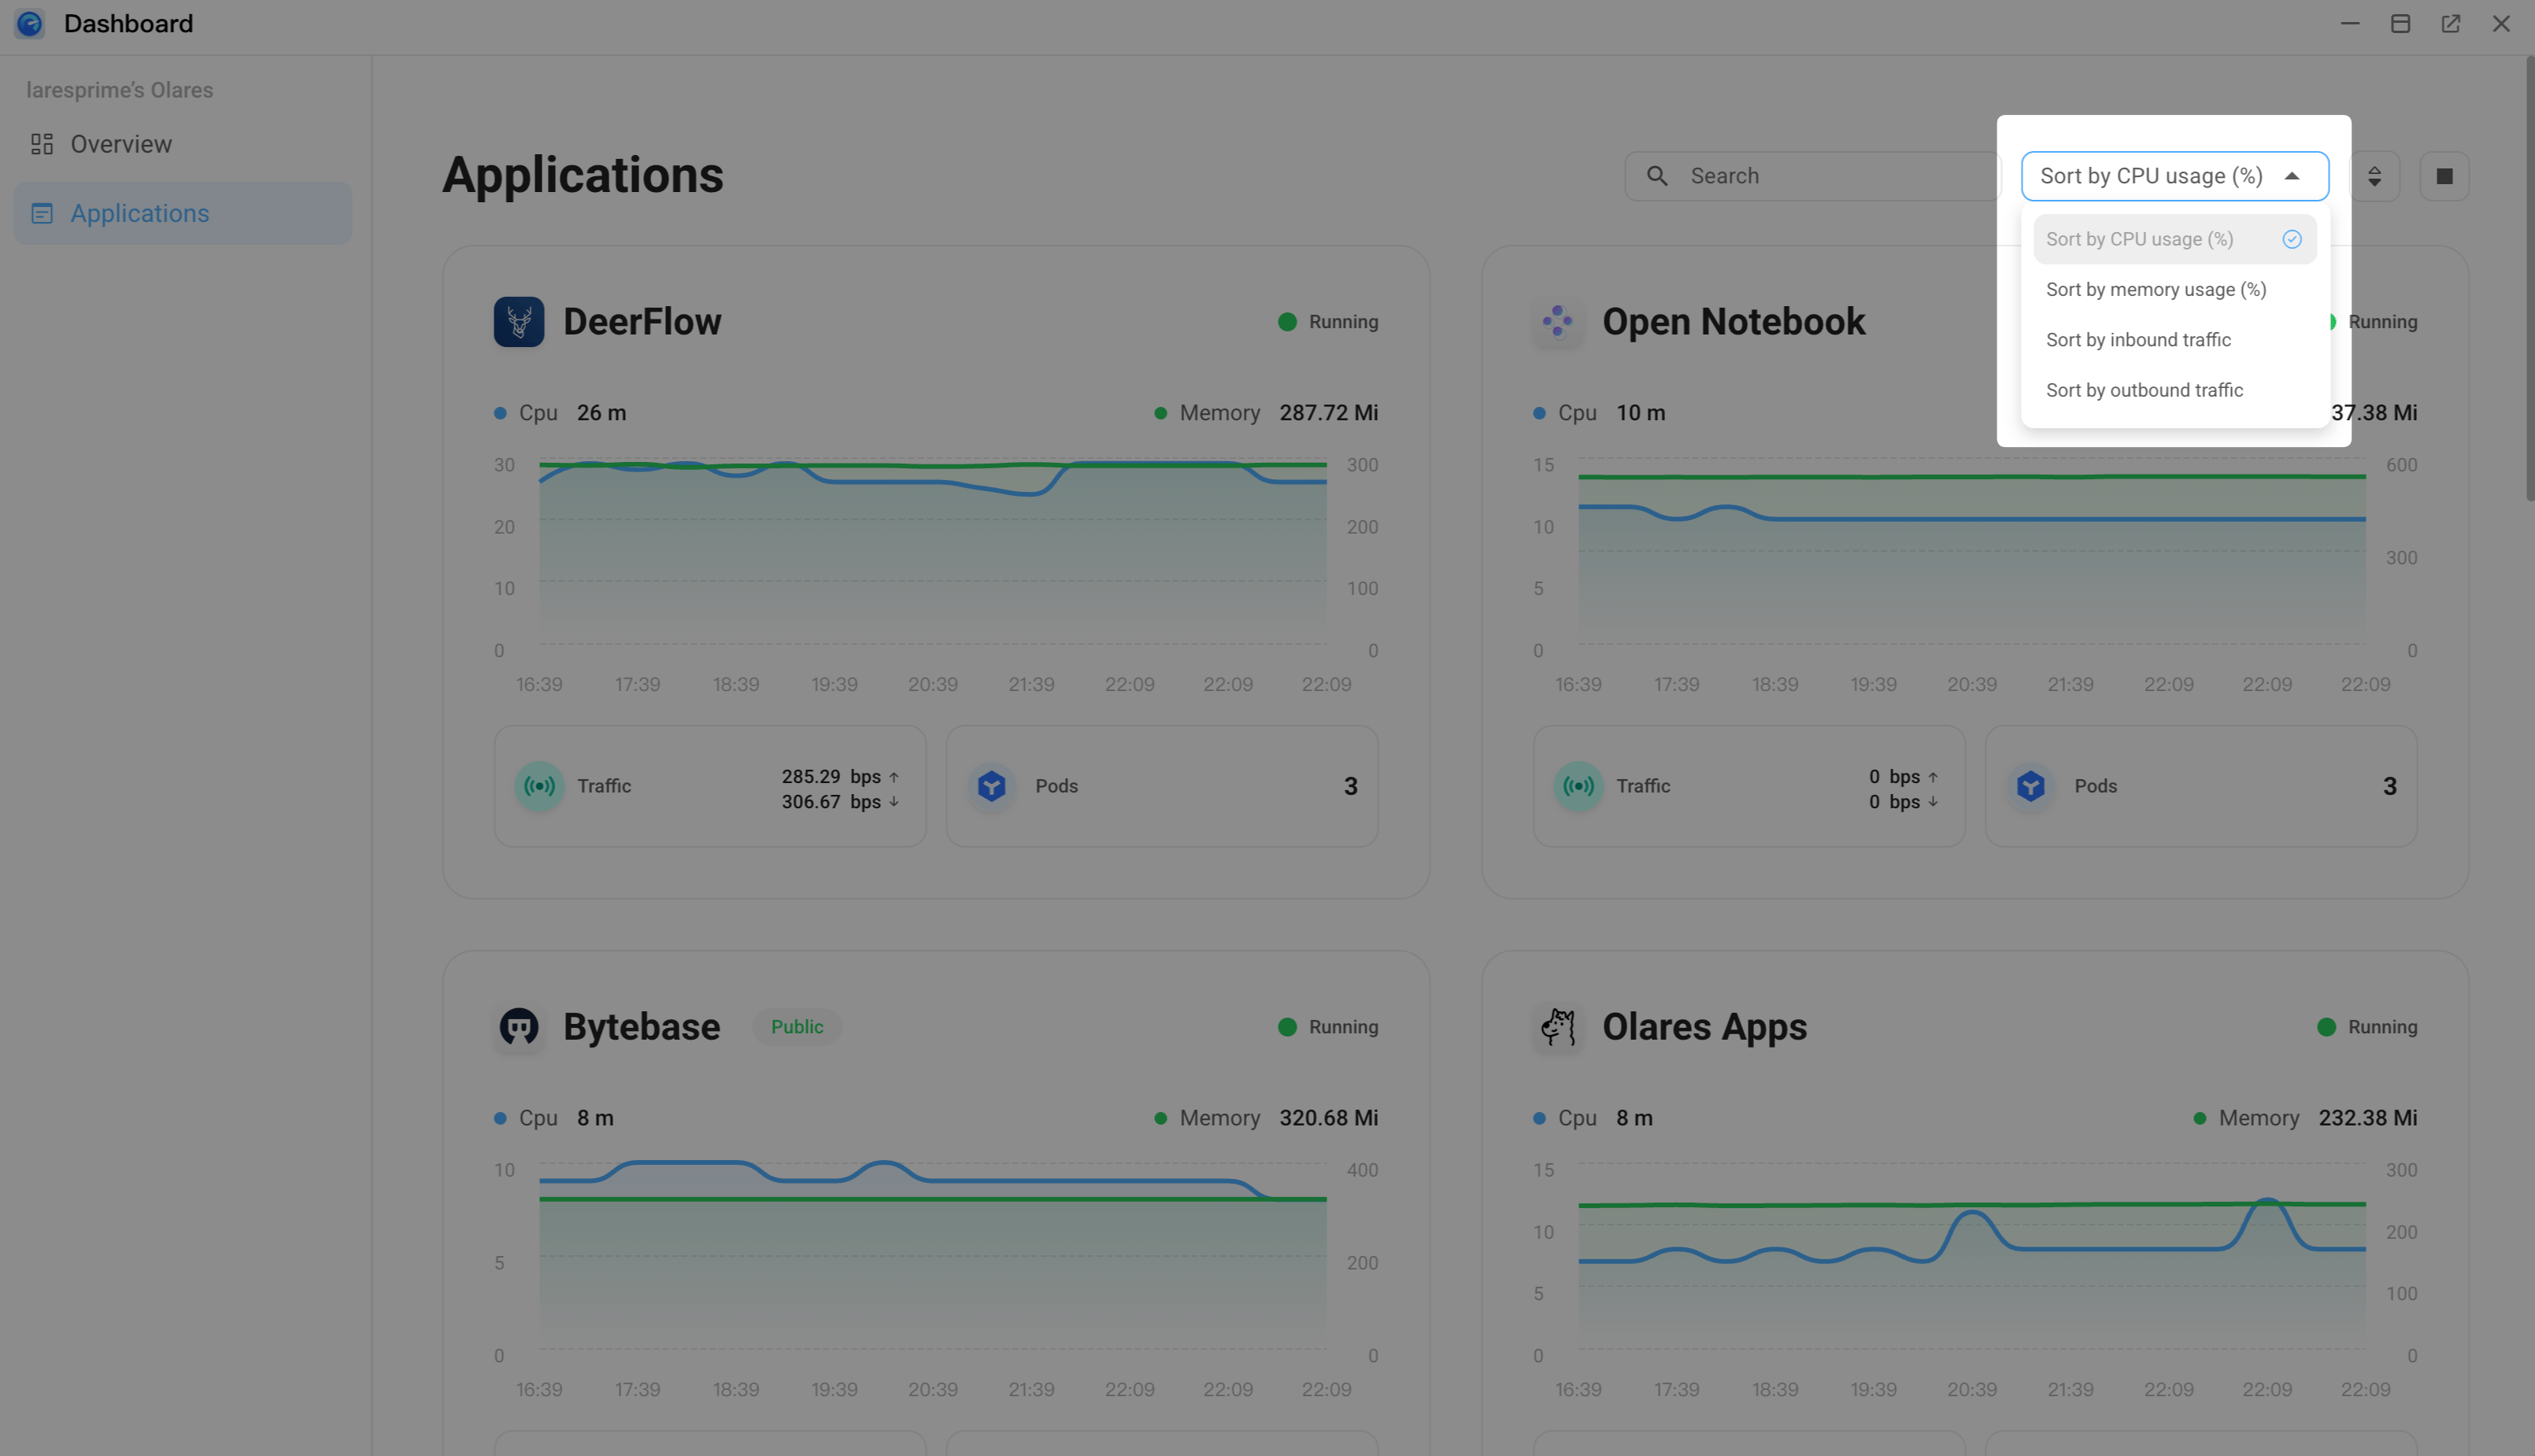Viewport: 2535px width, 1456px height.
Task: Collapse the Sort by CPU usage dropdown
Action: [2173, 175]
